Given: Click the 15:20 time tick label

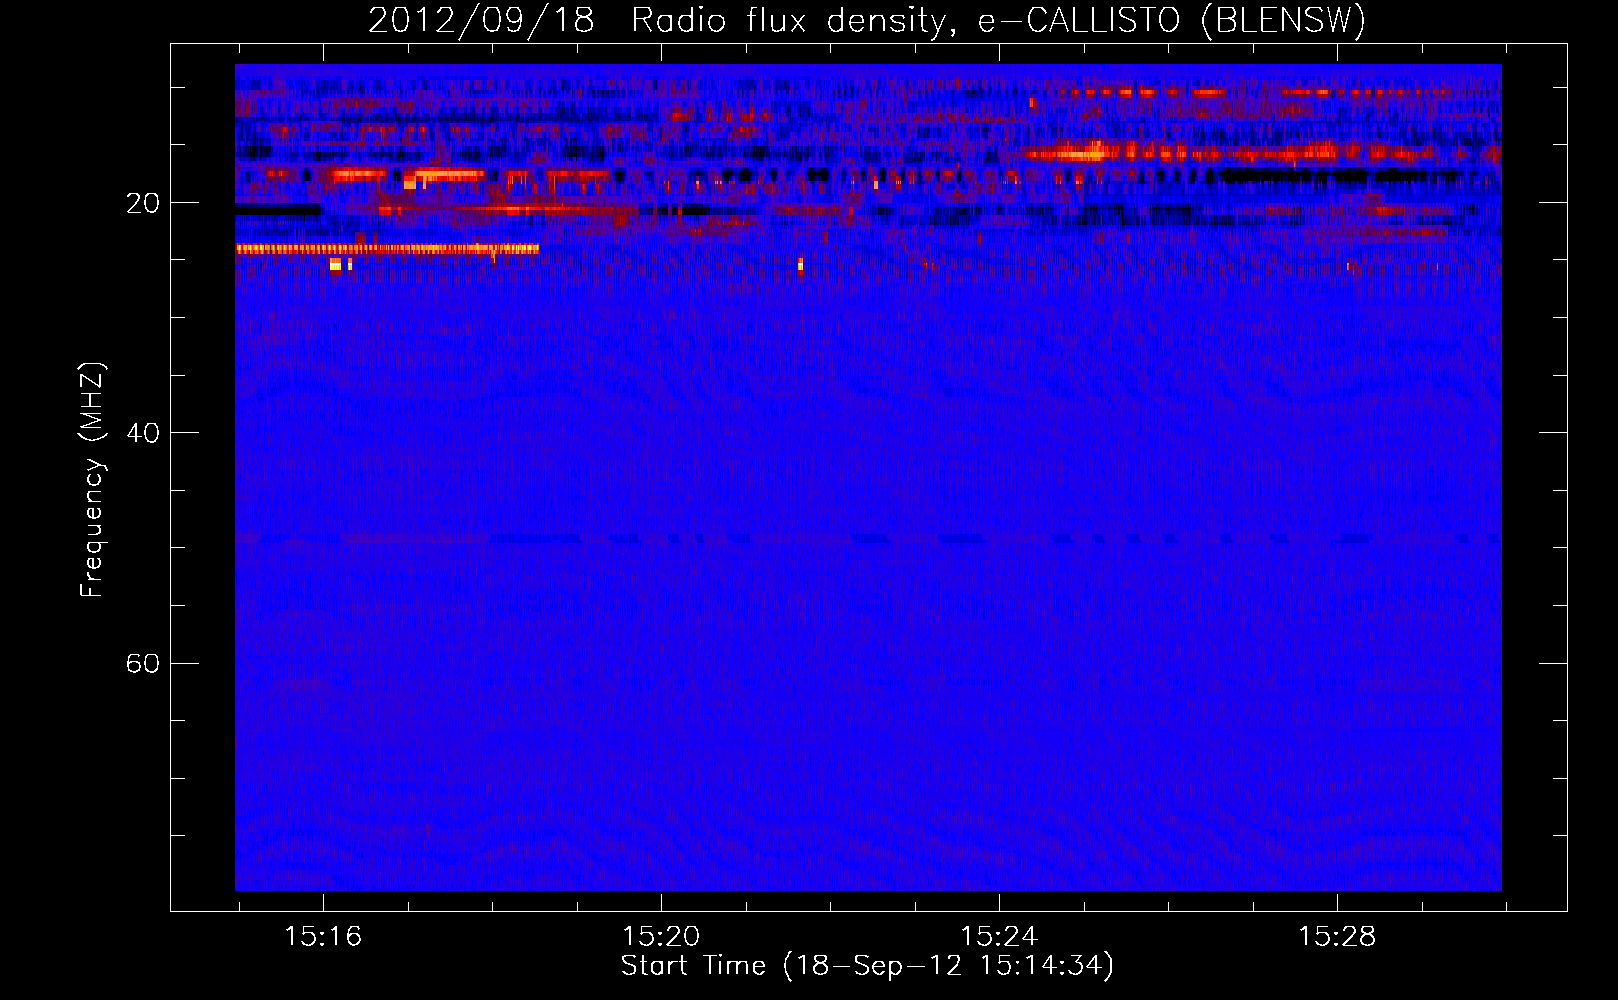Looking at the screenshot, I should click(x=661, y=937).
